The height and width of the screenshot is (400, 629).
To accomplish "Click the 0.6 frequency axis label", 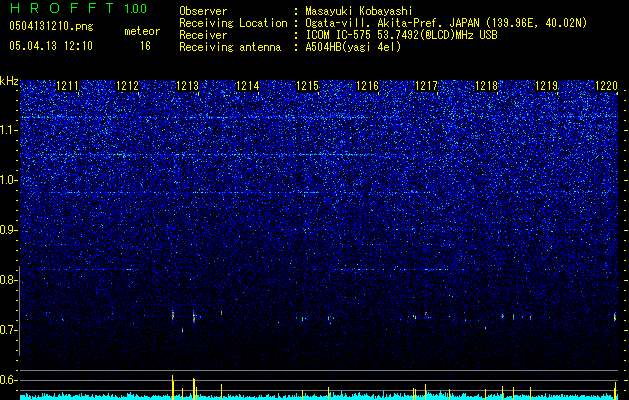I will click(x=9, y=380).
